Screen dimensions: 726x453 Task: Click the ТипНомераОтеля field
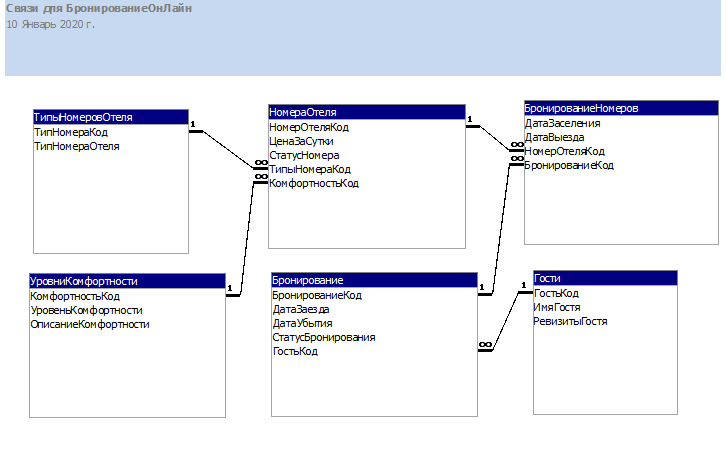click(77, 146)
